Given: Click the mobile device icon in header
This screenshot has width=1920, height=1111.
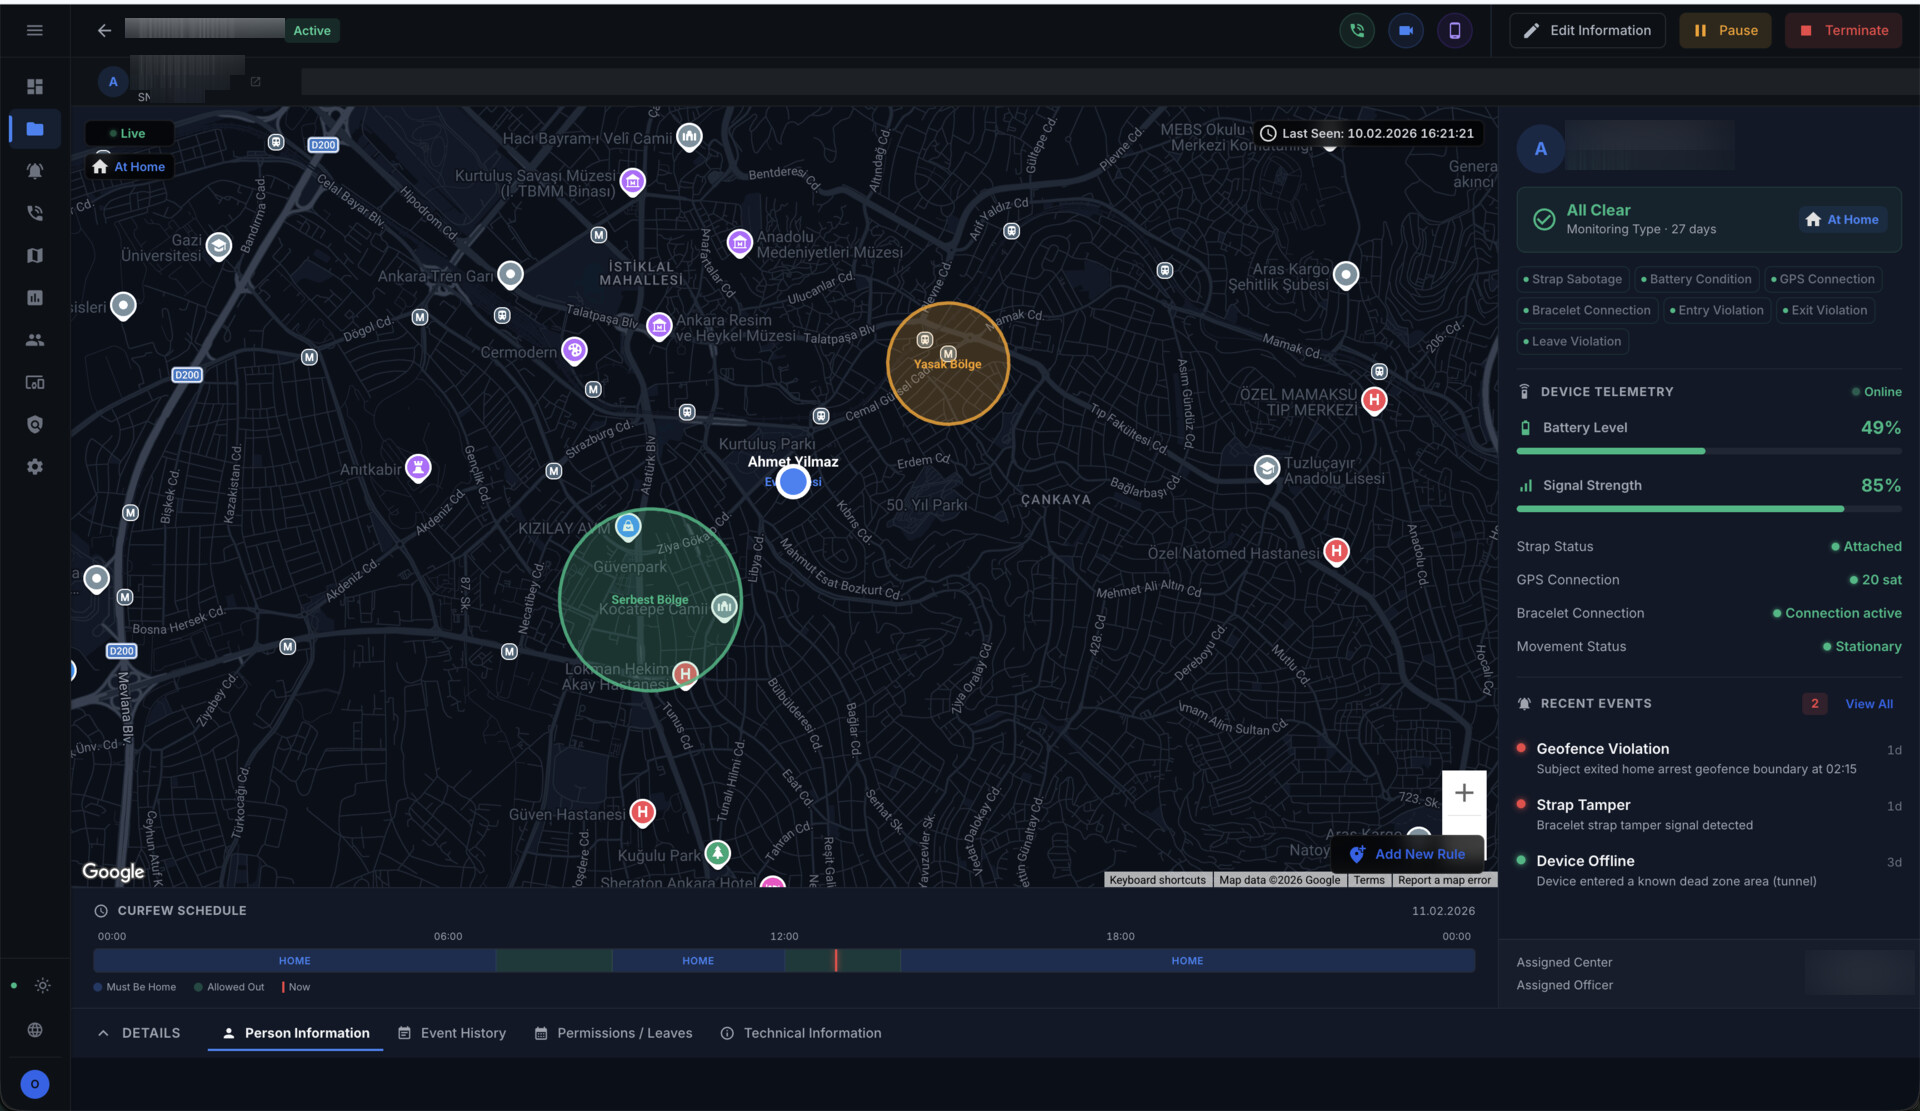Looking at the screenshot, I should 1454,30.
